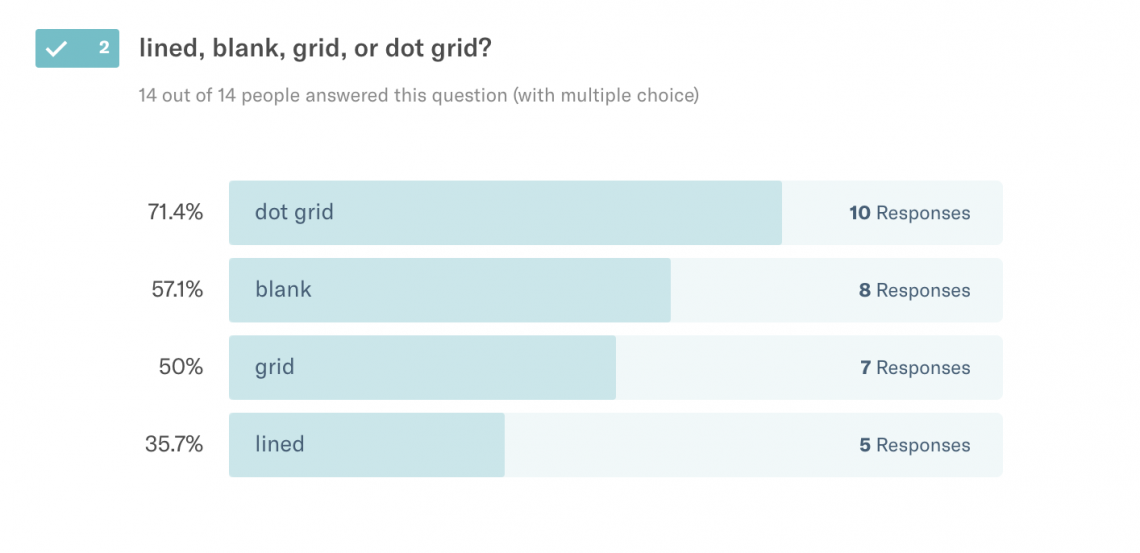This screenshot has height=553, width=1140.
Task: Click the '14 out of 14 people answered' subtitle
Action: click(x=418, y=96)
